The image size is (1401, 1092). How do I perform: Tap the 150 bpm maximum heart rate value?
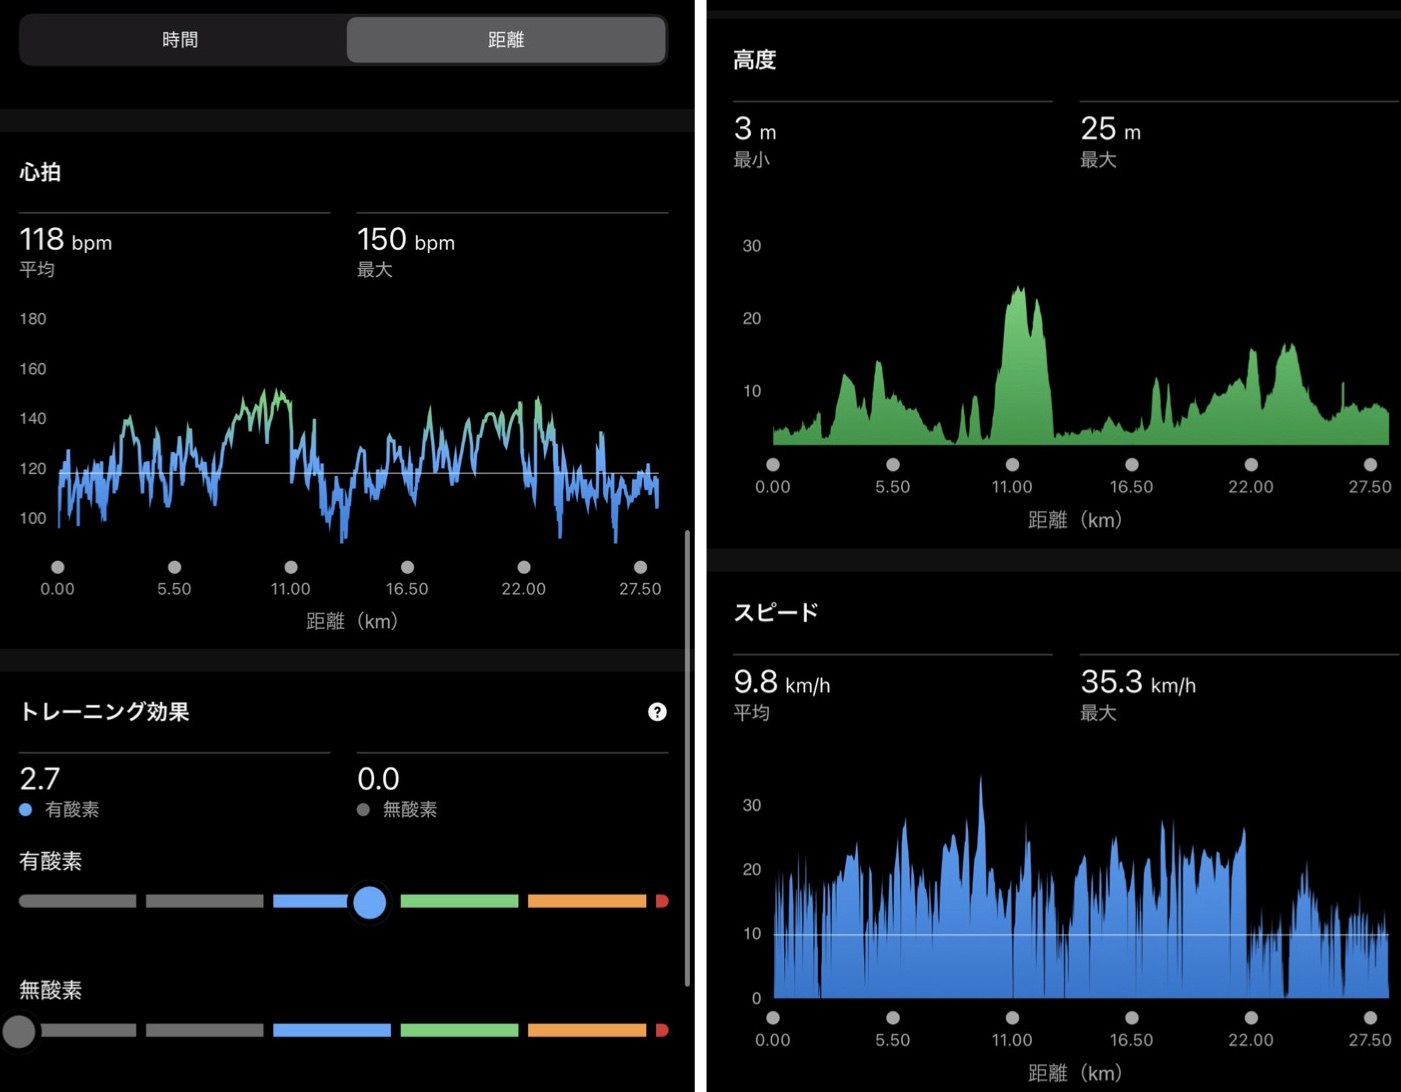[x=382, y=240]
